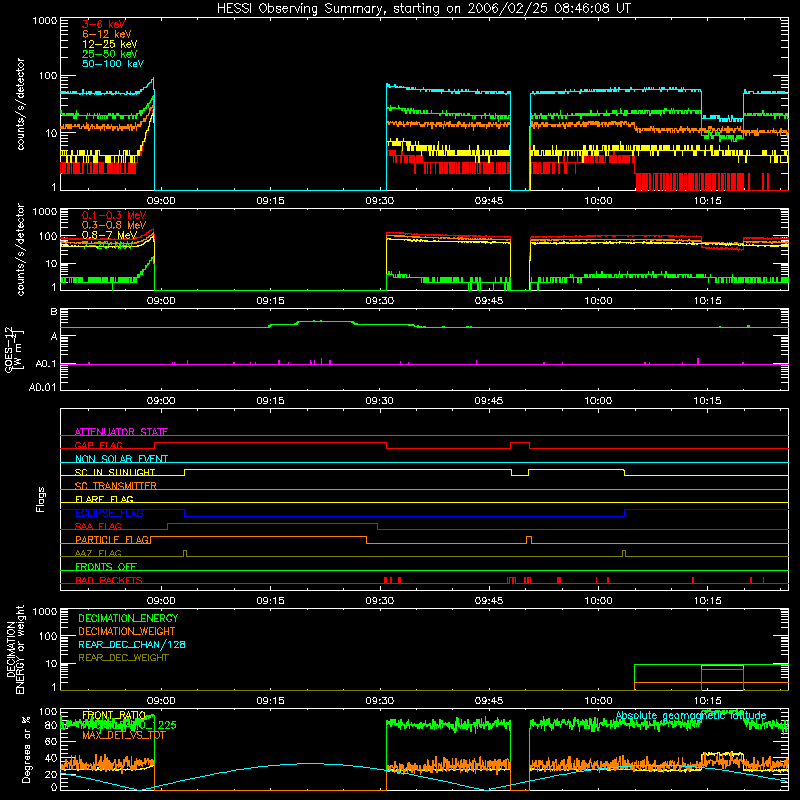Click '10:00' tick below the keV counts panel
This screenshot has width=800, height=800.
598,201
